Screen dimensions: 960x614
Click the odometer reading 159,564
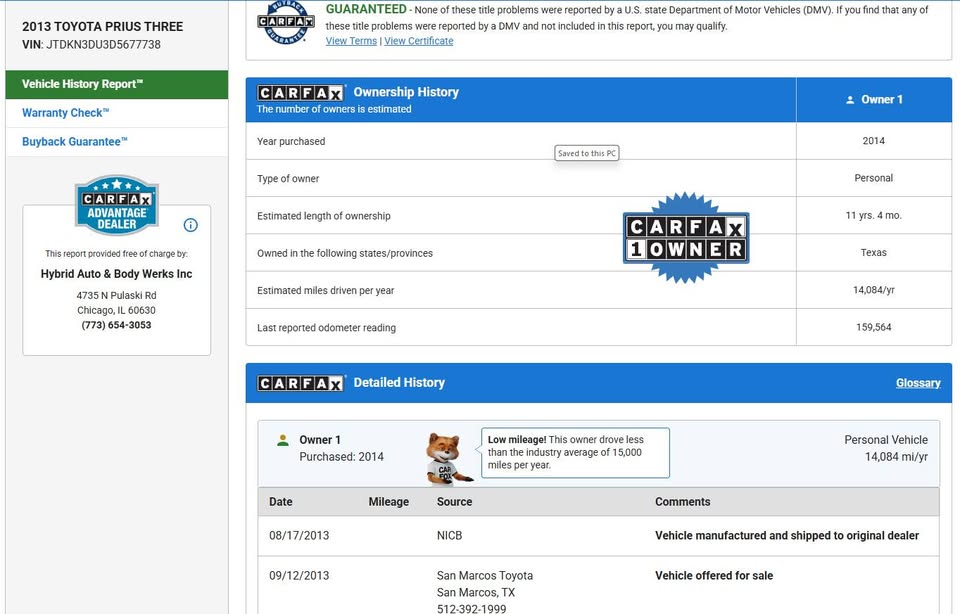click(874, 328)
